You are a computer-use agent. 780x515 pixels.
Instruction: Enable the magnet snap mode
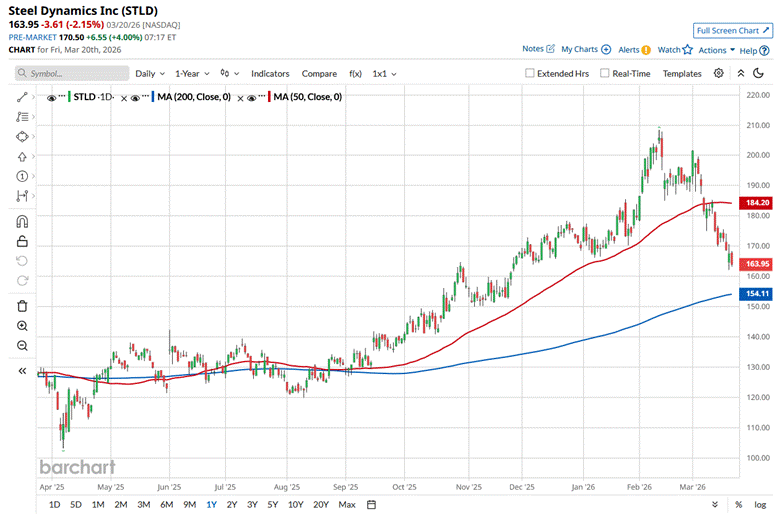coord(22,222)
